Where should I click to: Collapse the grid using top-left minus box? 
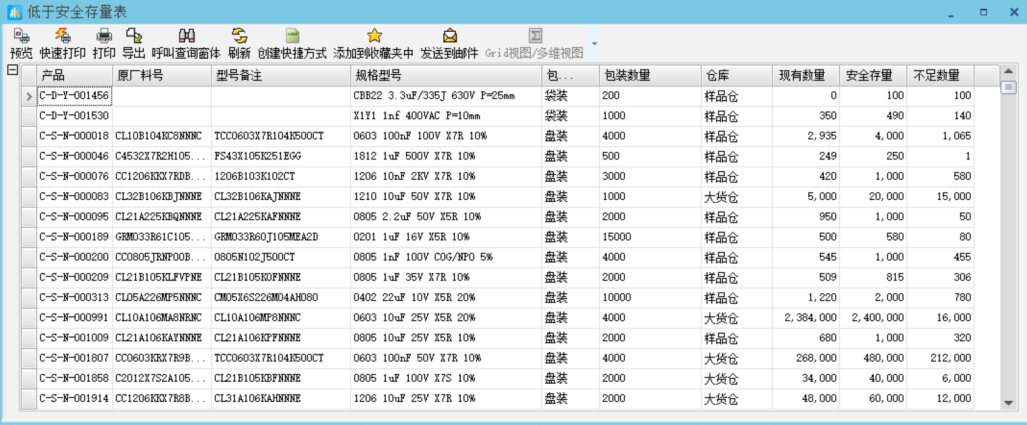click(12, 70)
